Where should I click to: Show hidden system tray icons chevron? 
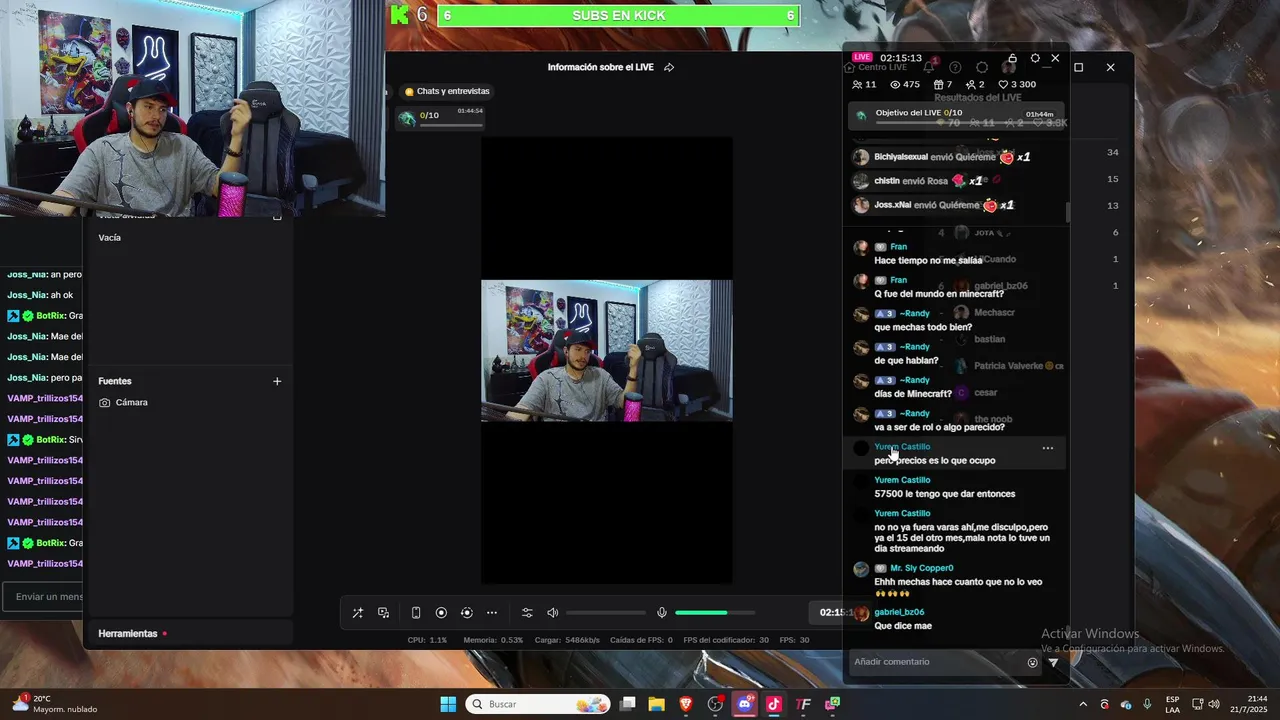(1083, 704)
